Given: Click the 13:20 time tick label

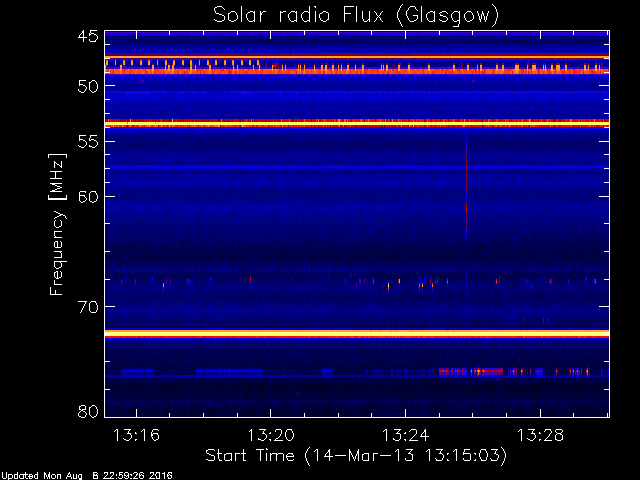Looking at the screenshot, I should pyautogui.click(x=271, y=435).
